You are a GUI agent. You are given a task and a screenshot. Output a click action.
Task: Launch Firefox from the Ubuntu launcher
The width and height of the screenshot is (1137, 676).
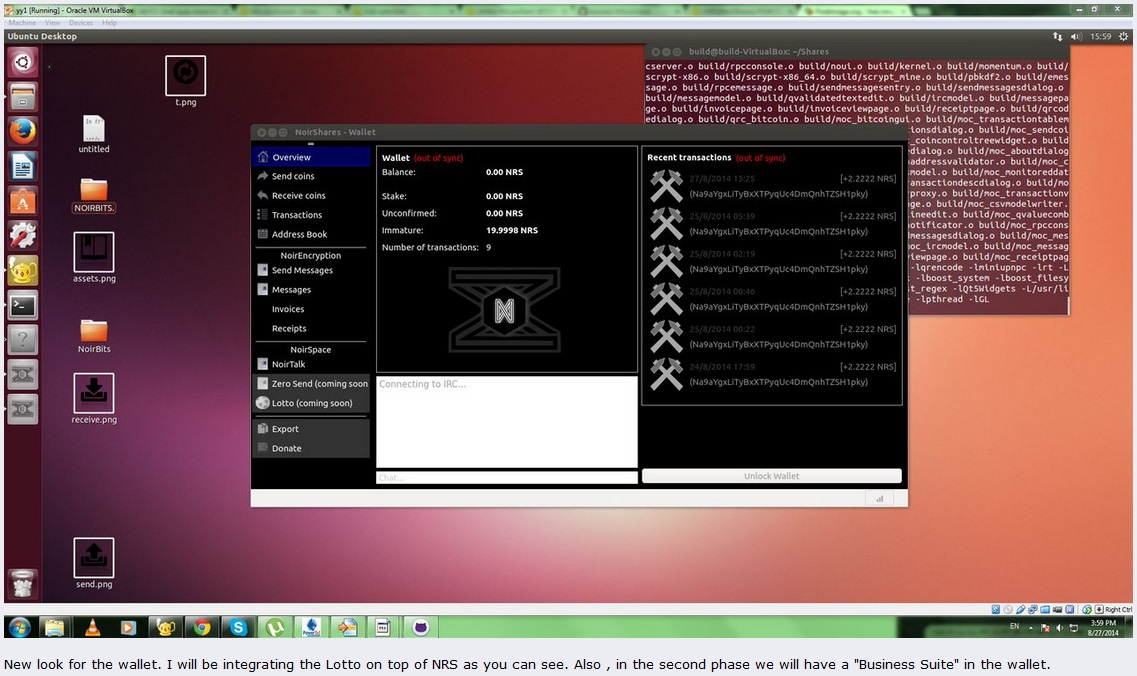pos(22,131)
